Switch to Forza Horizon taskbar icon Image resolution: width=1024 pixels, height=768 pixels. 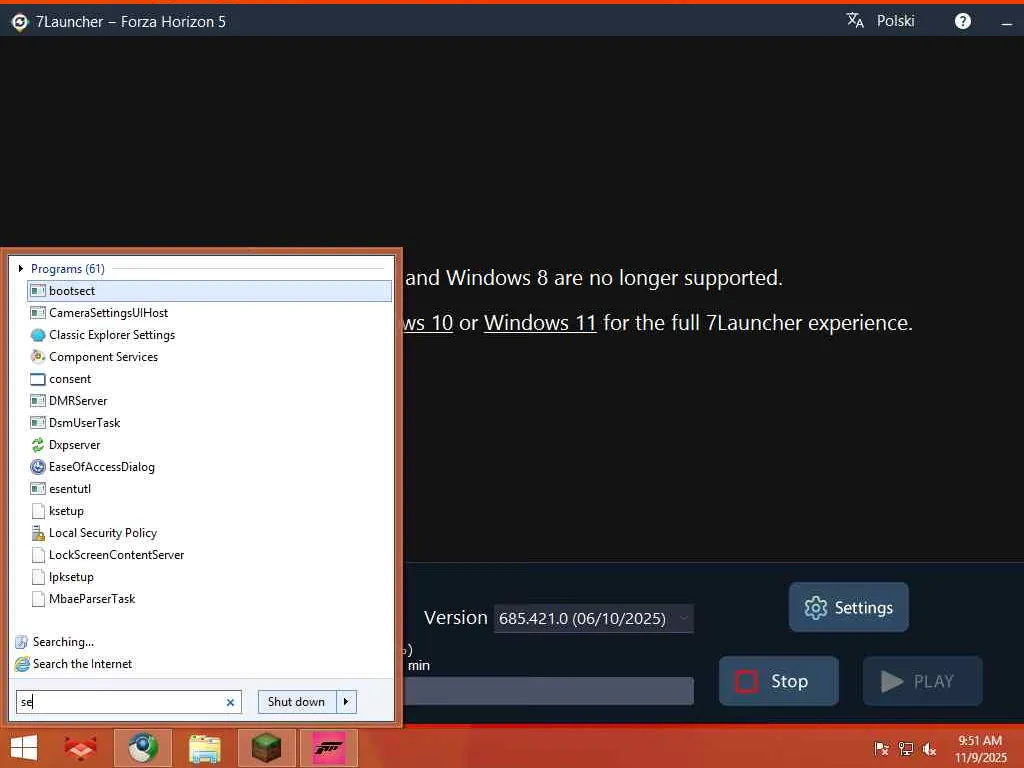tap(328, 748)
